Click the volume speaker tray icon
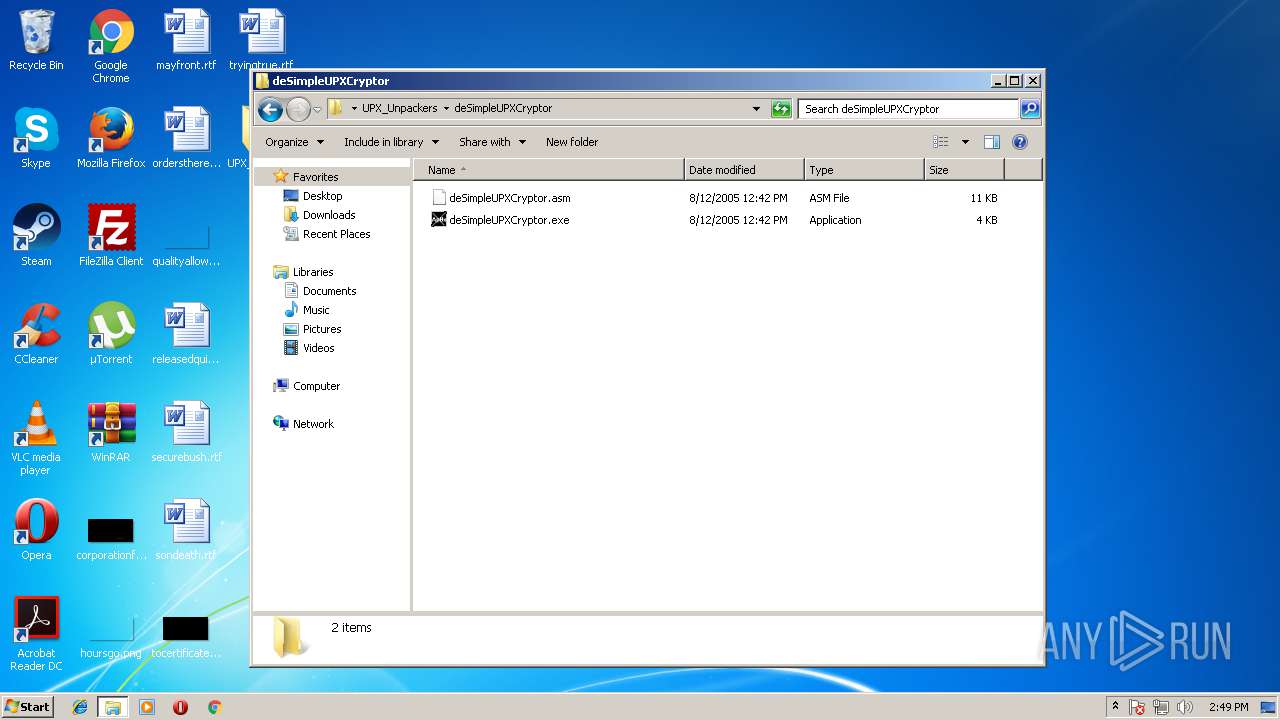The height and width of the screenshot is (720, 1280). [1185, 707]
